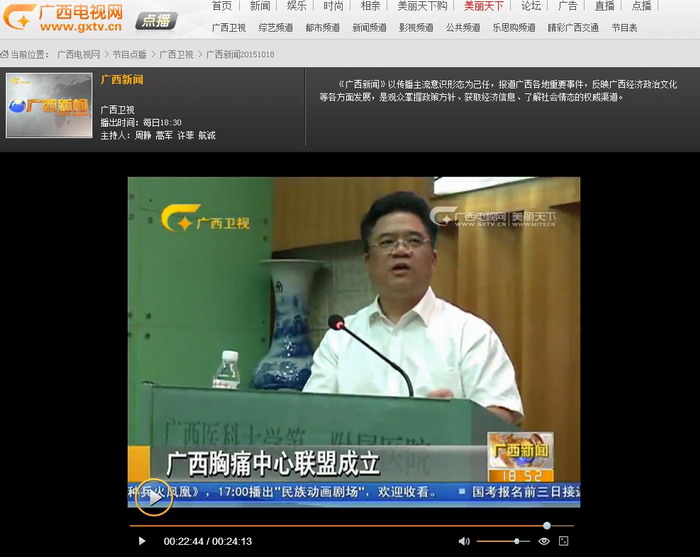Viewport: 700px width, 557px height.
Task: Click the large circular play overlay on video
Action: click(153, 498)
